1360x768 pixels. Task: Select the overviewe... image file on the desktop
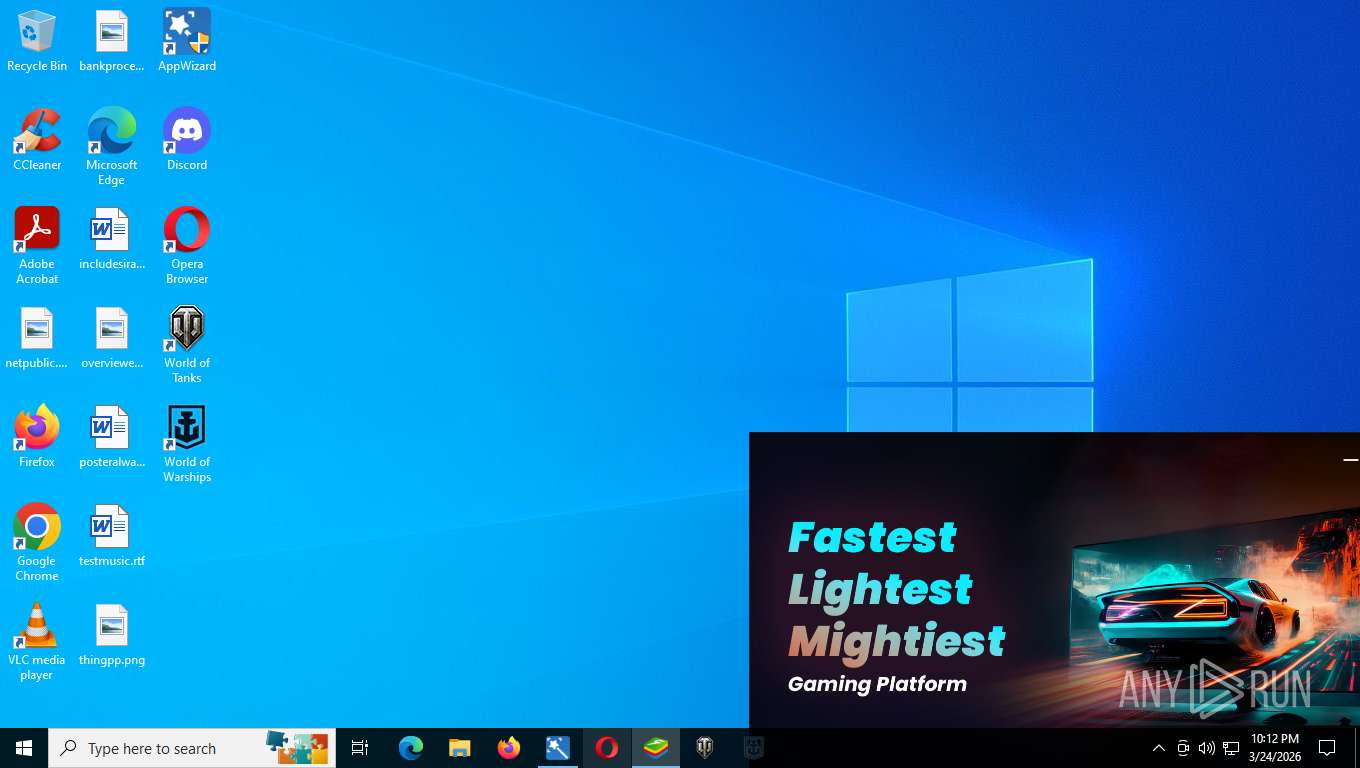coord(112,338)
